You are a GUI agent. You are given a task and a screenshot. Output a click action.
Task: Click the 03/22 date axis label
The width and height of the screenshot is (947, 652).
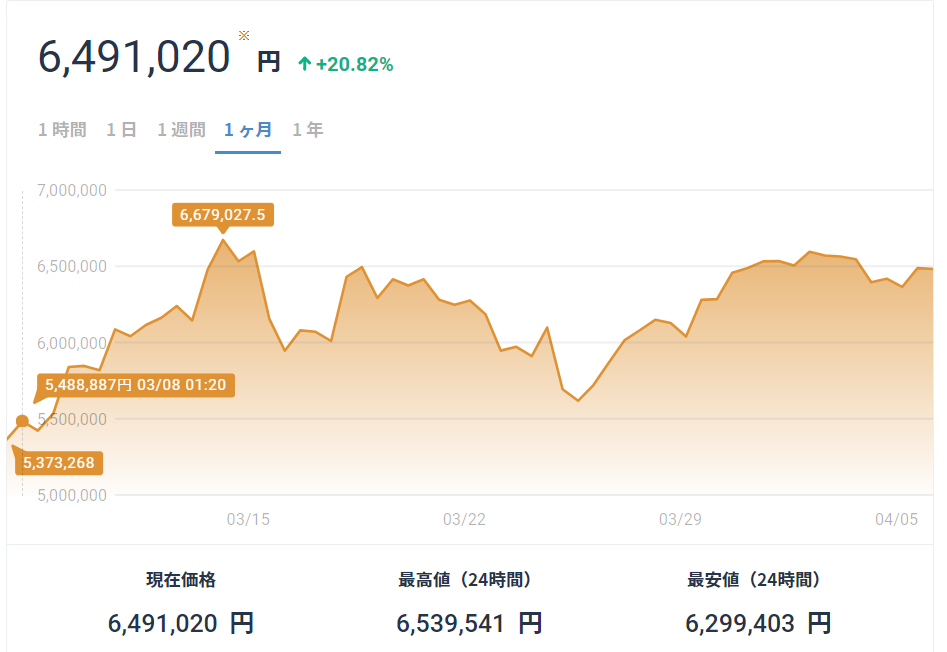464,519
